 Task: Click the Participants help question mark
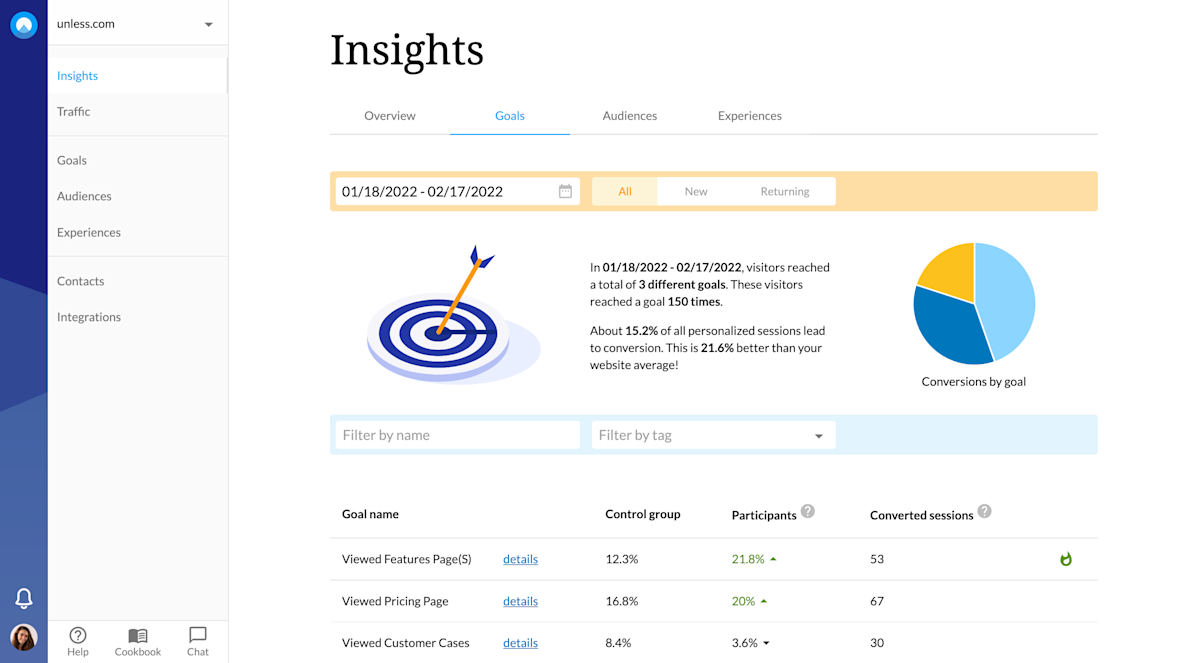pyautogui.click(x=808, y=511)
